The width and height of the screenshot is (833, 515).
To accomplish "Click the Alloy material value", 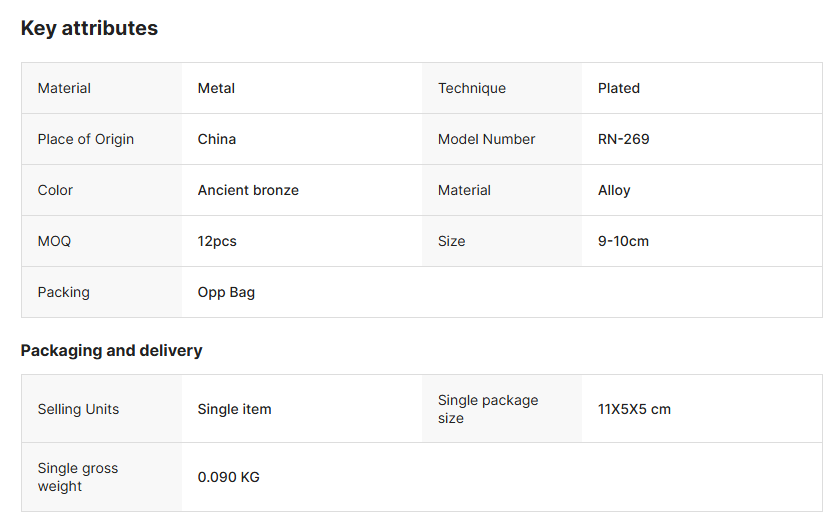I will pos(614,190).
